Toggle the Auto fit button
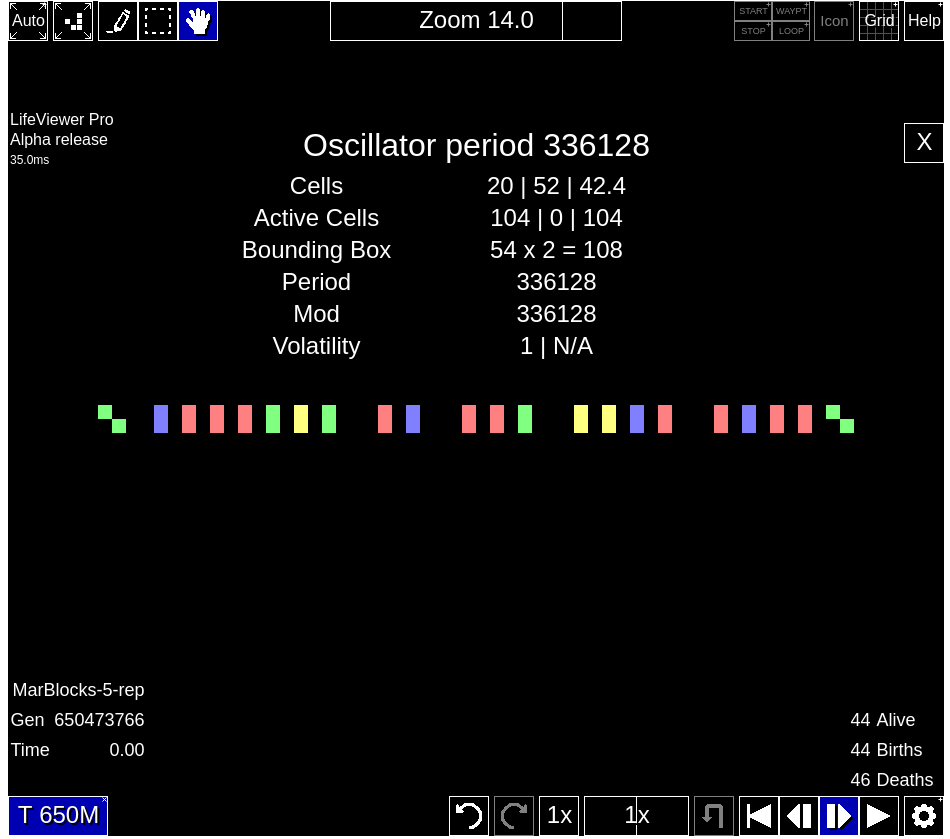 coord(28,21)
